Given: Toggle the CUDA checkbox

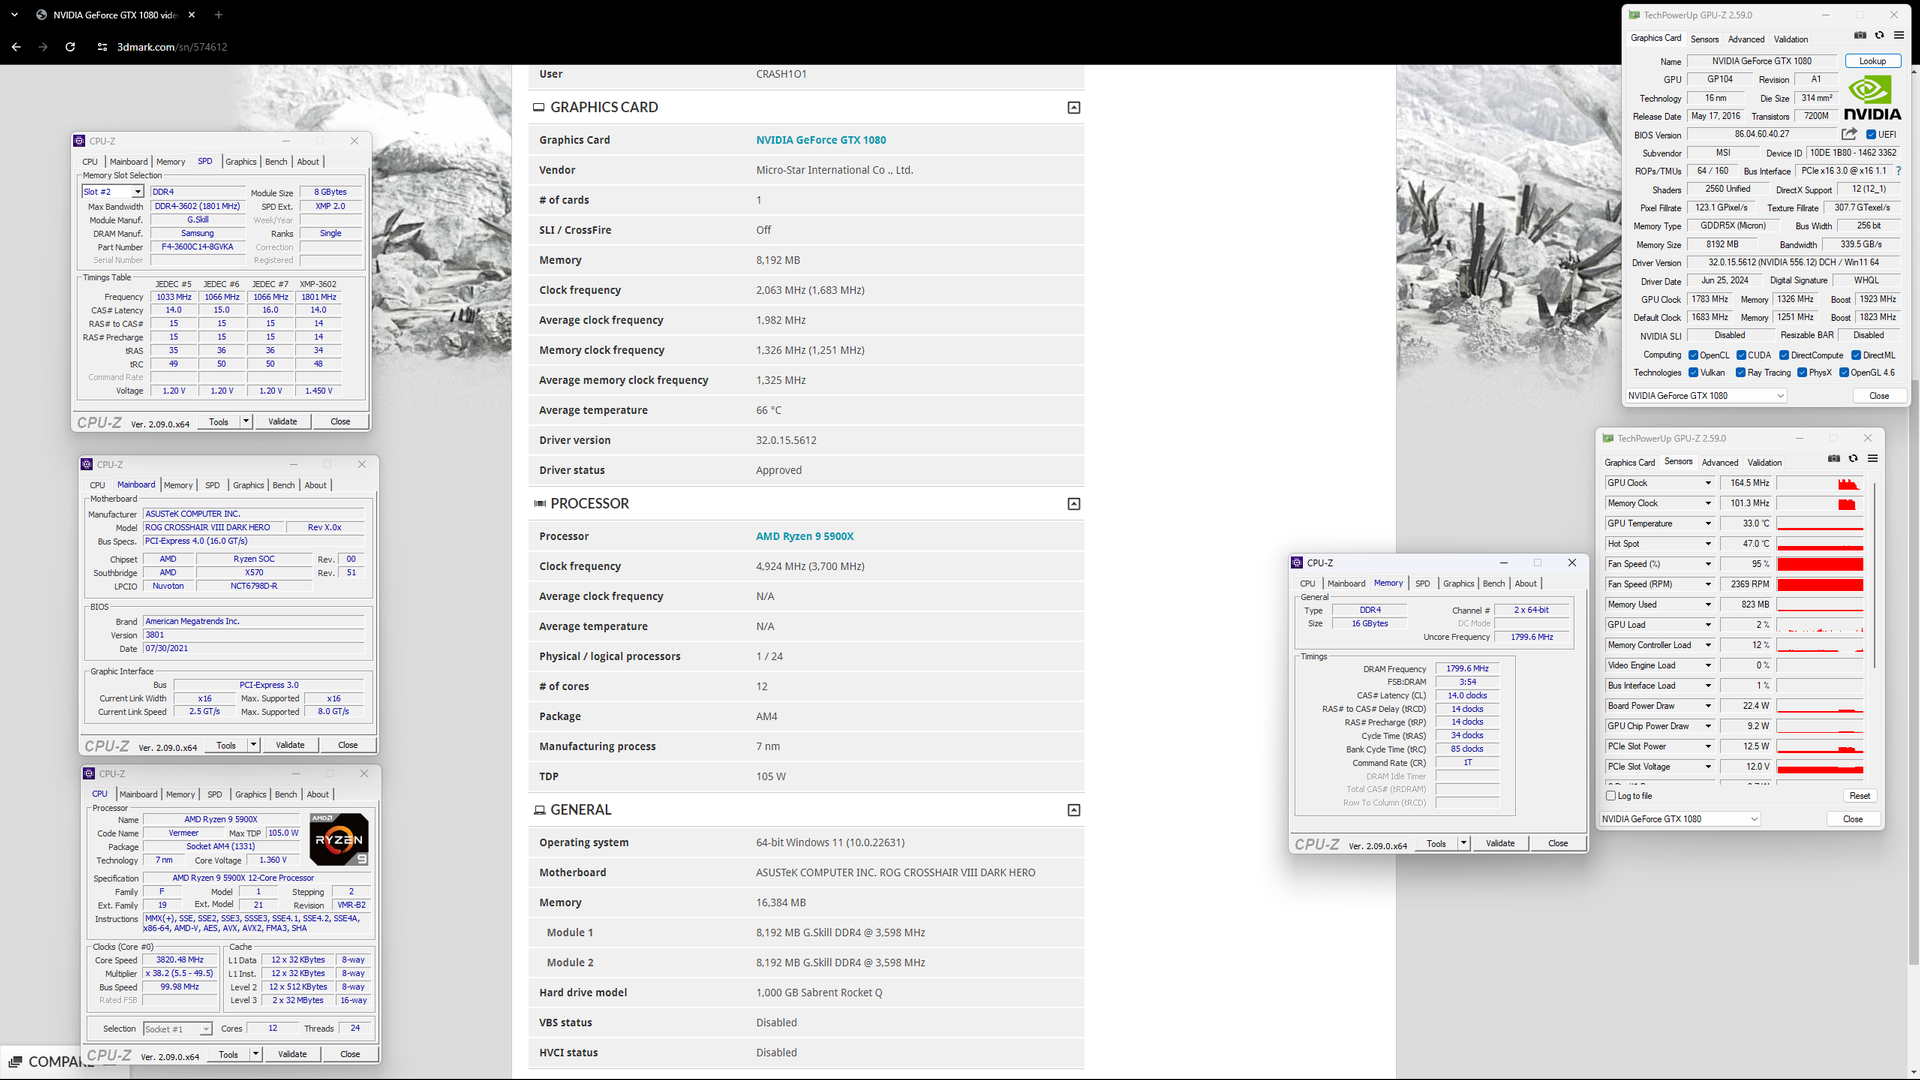Looking at the screenshot, I should click(1741, 355).
